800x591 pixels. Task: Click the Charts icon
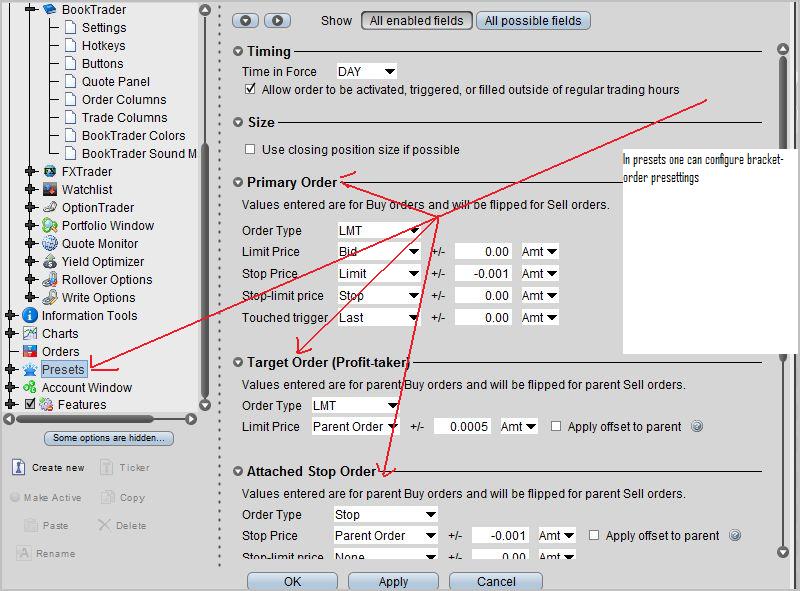[30, 333]
